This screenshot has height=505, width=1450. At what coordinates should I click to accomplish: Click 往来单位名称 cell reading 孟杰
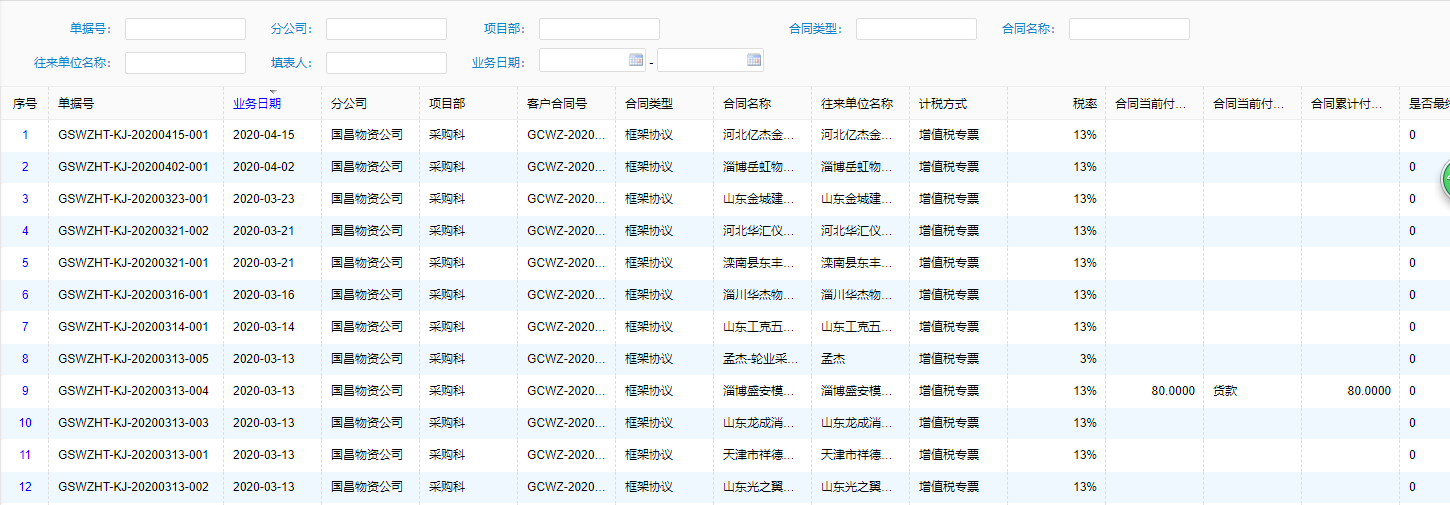pos(833,359)
